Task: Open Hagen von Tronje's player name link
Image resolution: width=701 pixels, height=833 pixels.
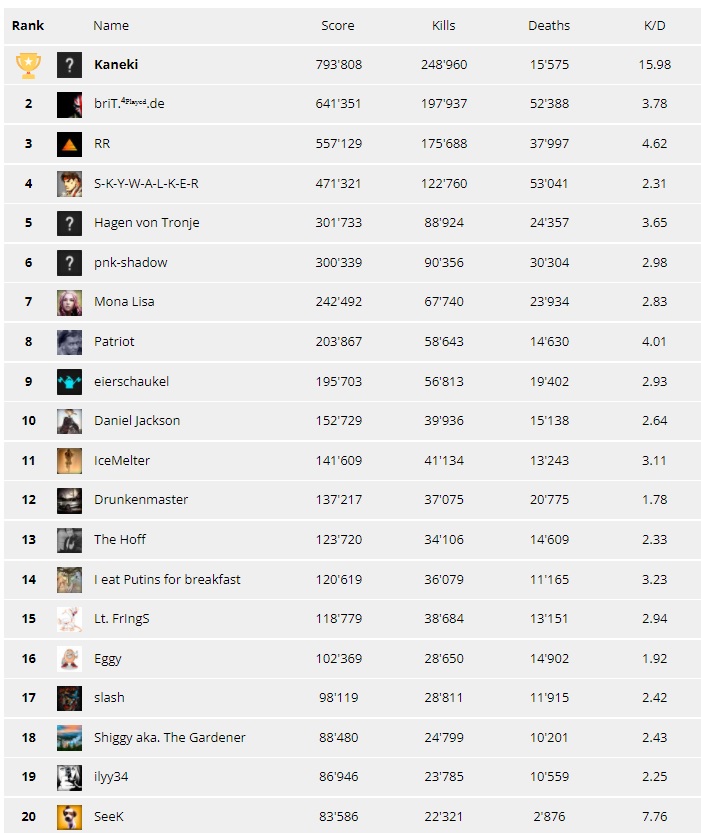Action: (147, 223)
